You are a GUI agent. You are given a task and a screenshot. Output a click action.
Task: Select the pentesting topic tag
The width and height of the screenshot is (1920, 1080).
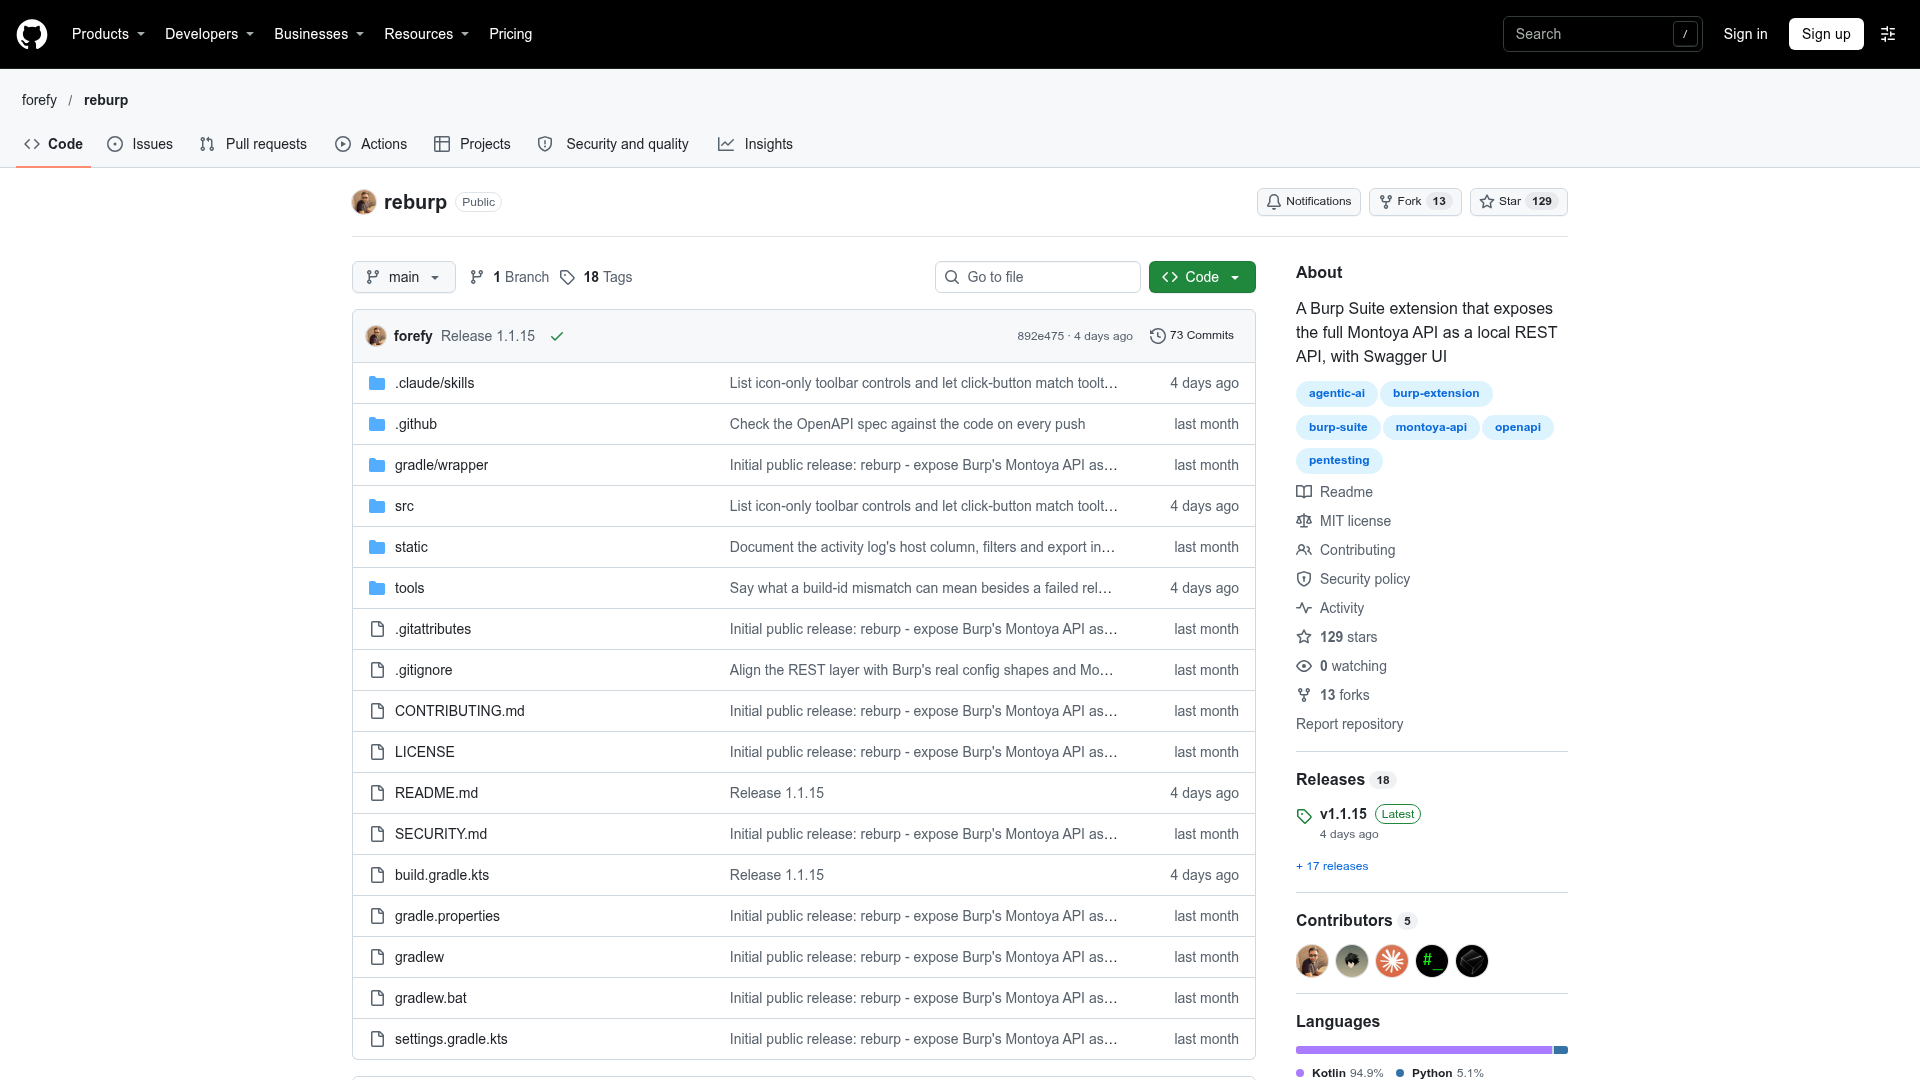click(x=1338, y=460)
